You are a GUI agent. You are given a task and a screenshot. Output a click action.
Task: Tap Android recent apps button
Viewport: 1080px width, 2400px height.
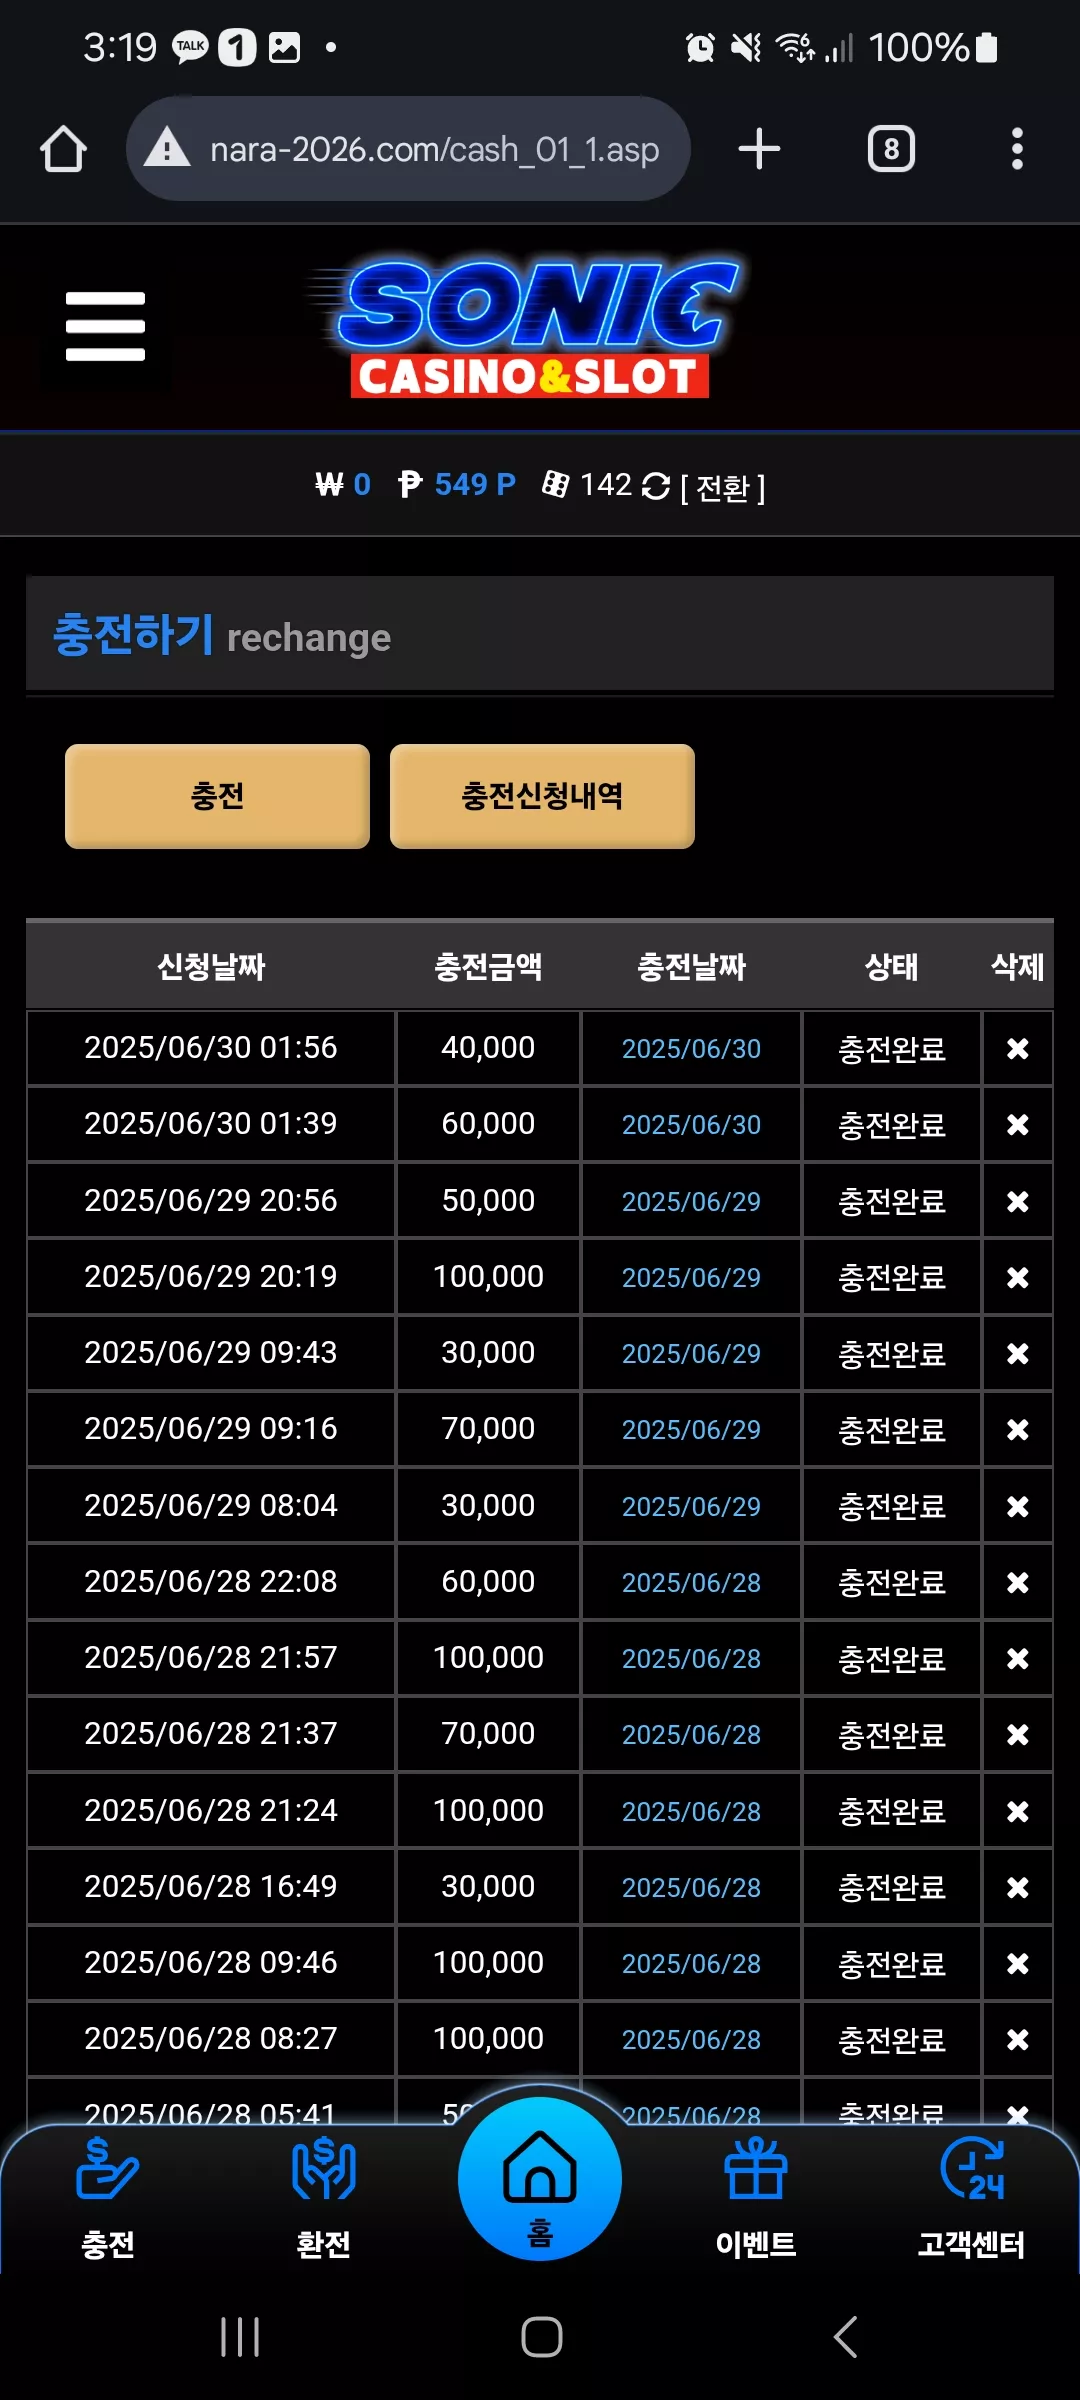tap(240, 2337)
